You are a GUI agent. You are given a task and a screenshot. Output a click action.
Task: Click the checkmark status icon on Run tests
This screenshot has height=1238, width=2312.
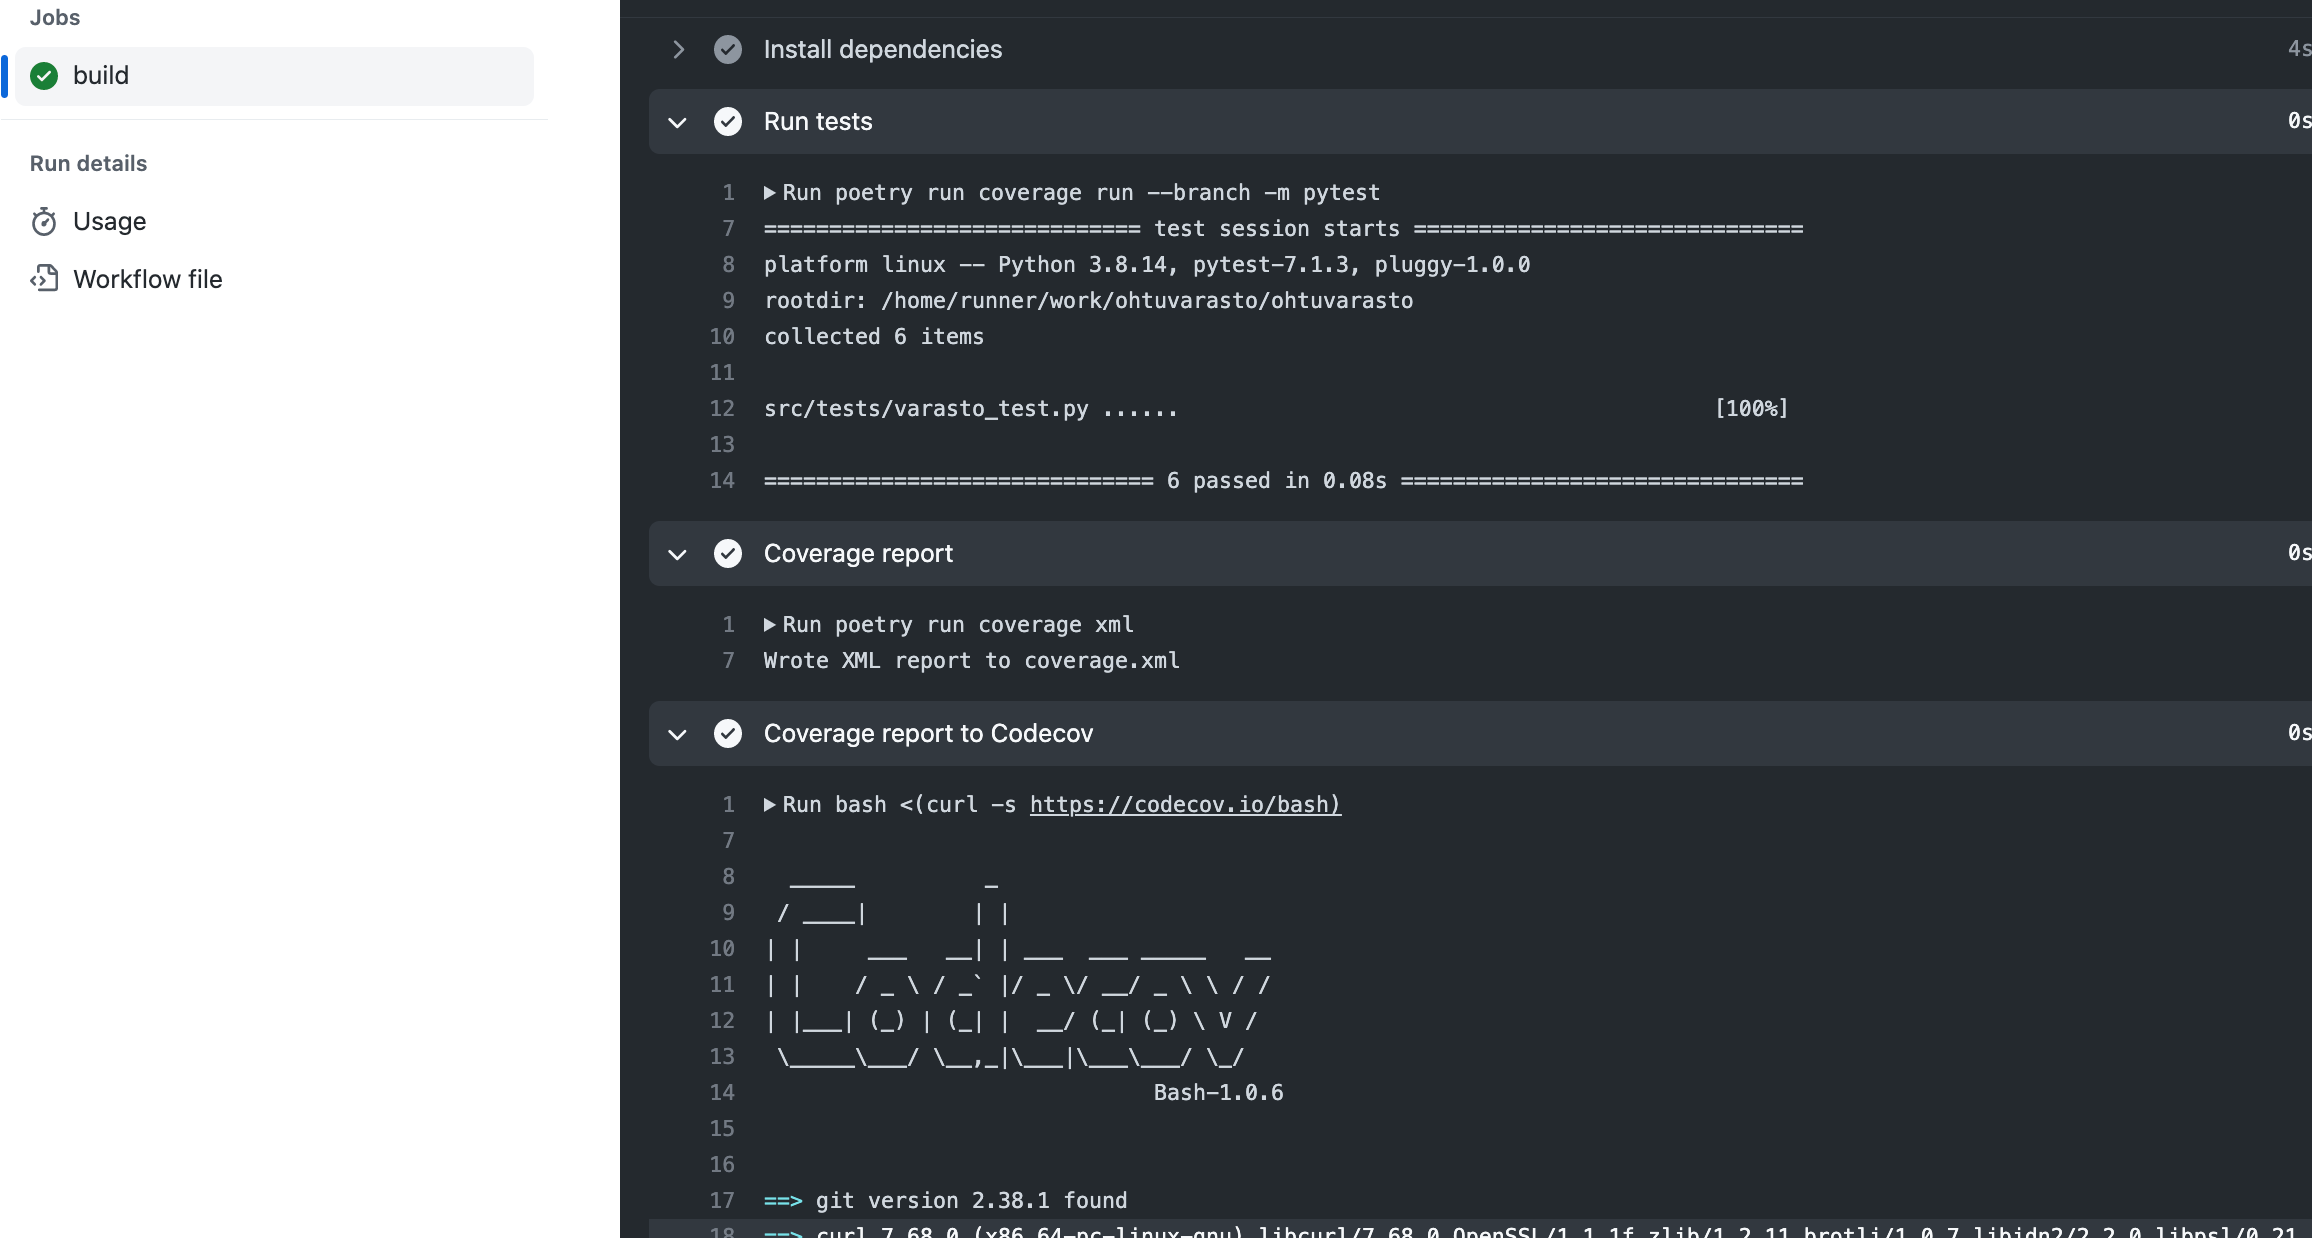[x=728, y=122]
